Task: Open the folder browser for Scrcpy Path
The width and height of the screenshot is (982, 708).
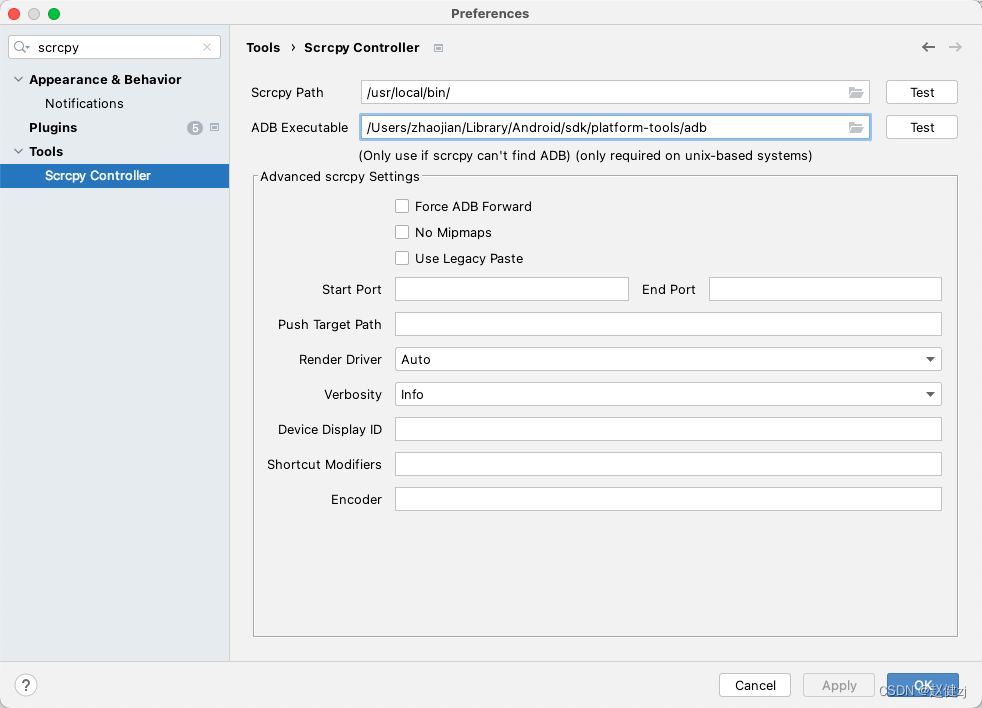Action: tap(856, 92)
